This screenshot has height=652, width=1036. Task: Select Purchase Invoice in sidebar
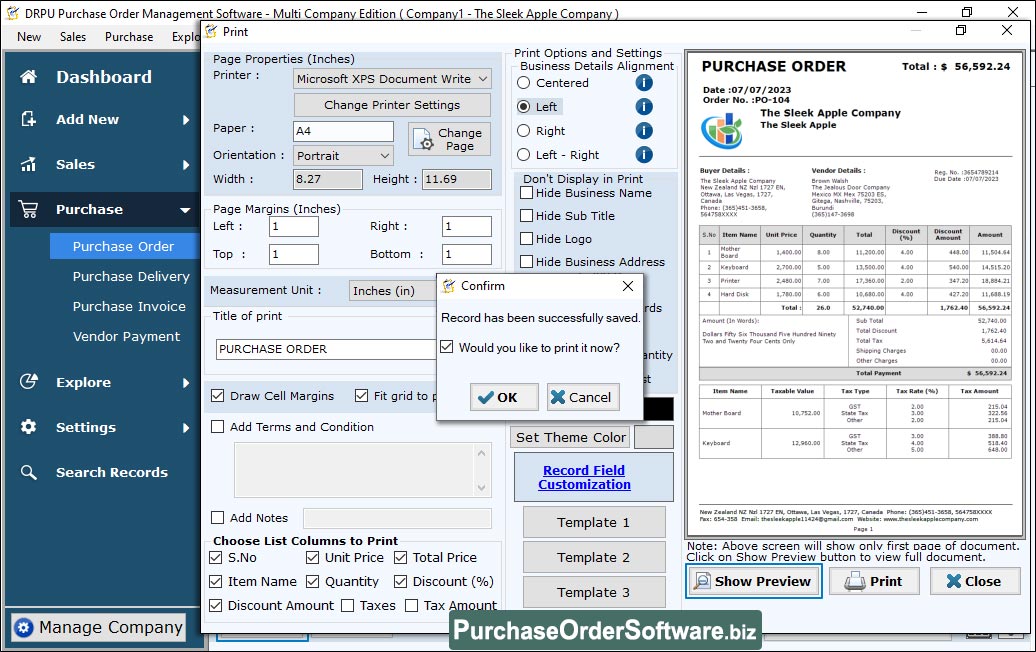click(129, 307)
